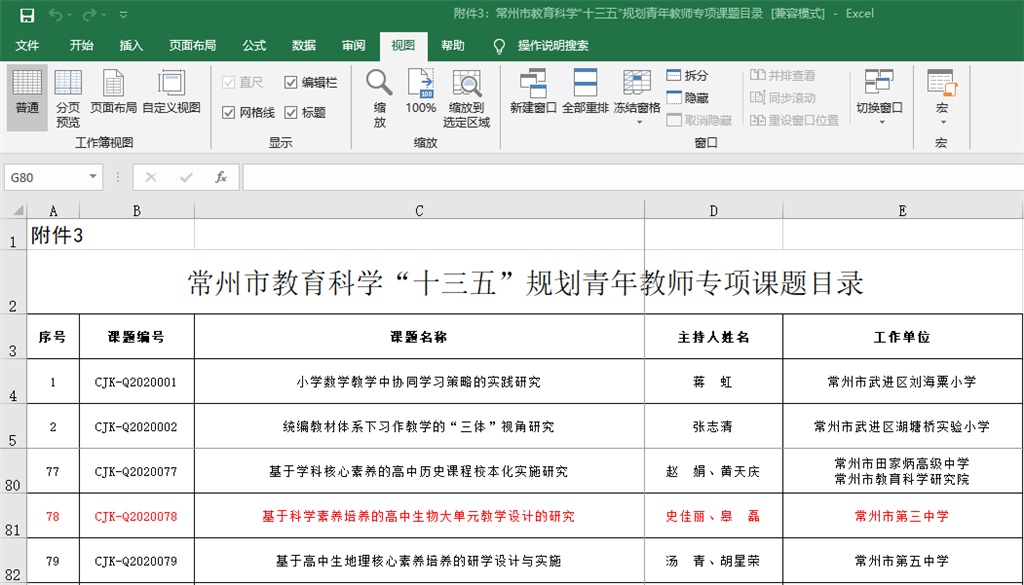The width and height of the screenshot is (1024, 585).
Task: Click the formula bar confirm checkmark icon
Action: [x=186, y=178]
